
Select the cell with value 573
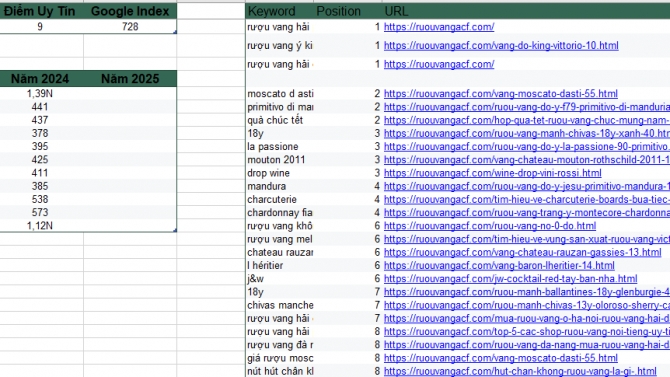(40, 213)
